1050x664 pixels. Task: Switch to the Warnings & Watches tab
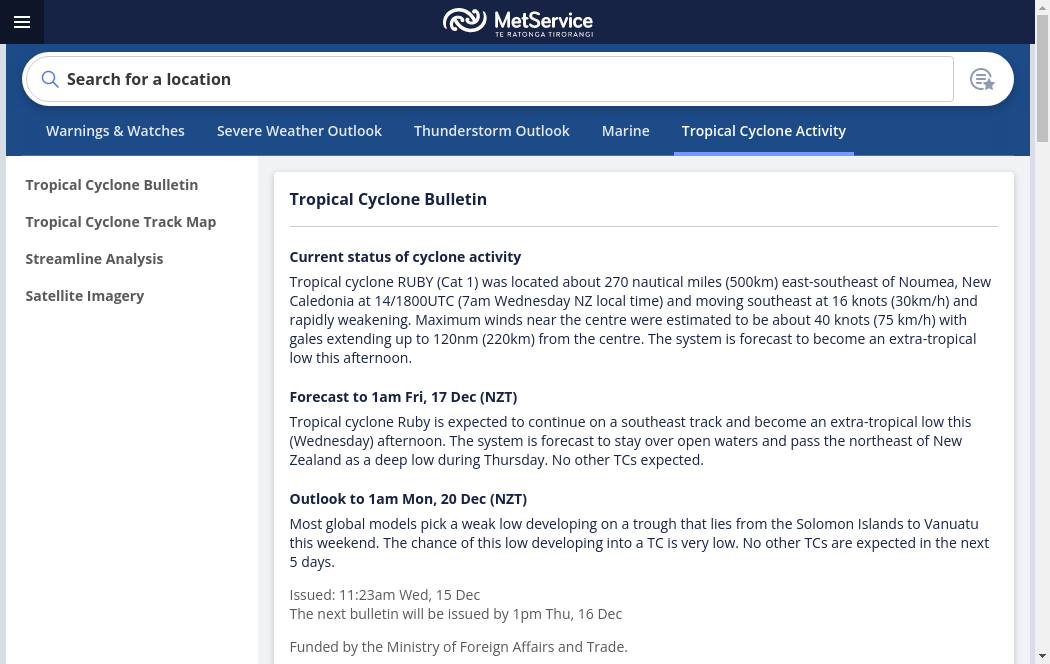(115, 131)
